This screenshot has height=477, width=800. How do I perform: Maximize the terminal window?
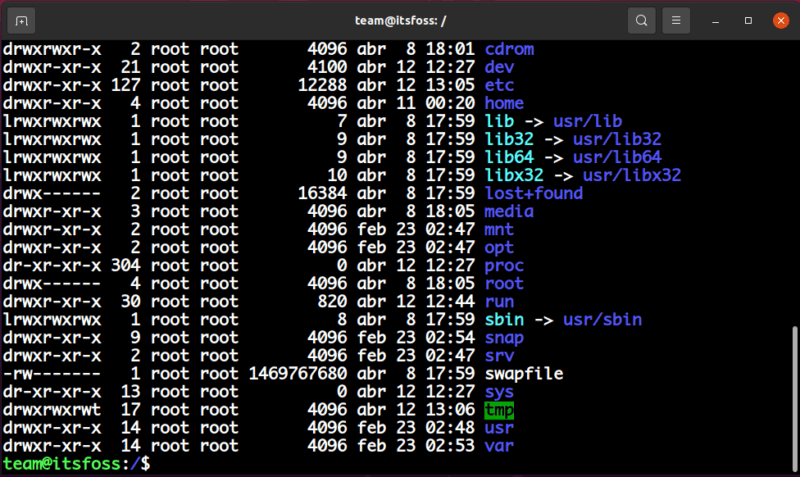748,20
